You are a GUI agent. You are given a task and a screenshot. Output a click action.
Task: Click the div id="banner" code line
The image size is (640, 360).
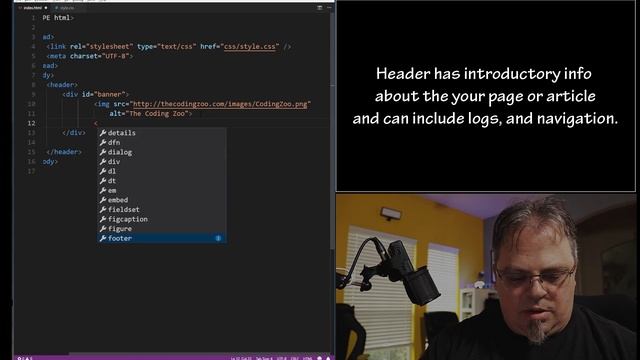pyautogui.click(x=96, y=94)
